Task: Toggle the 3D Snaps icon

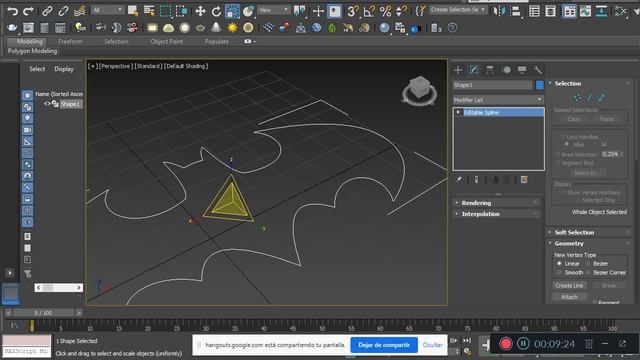Action: point(352,11)
